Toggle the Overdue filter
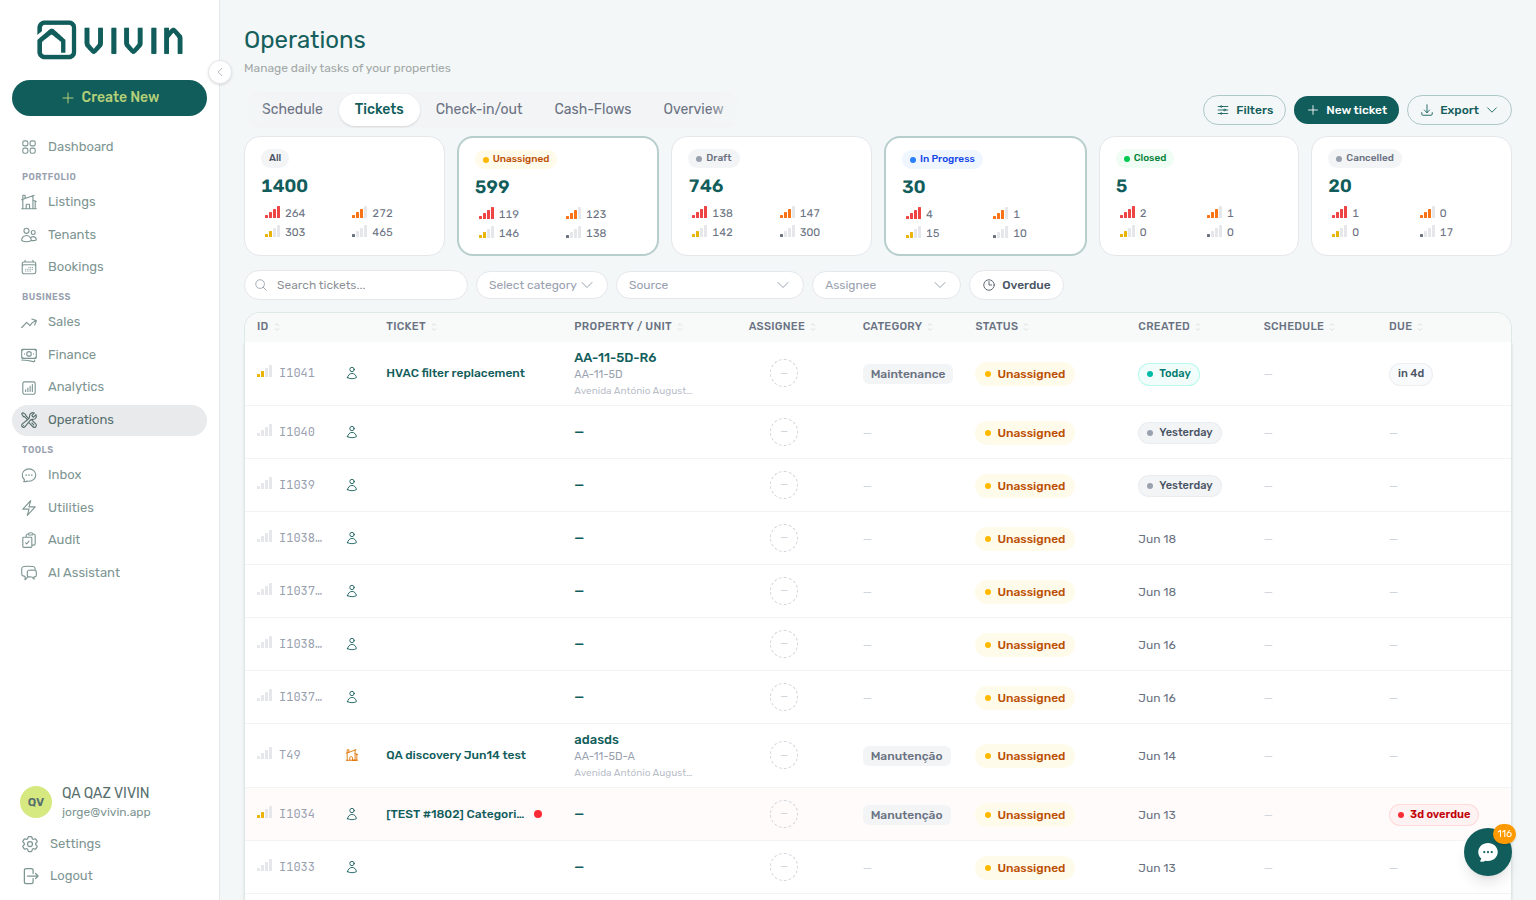The height and width of the screenshot is (900, 1536). 1016,285
